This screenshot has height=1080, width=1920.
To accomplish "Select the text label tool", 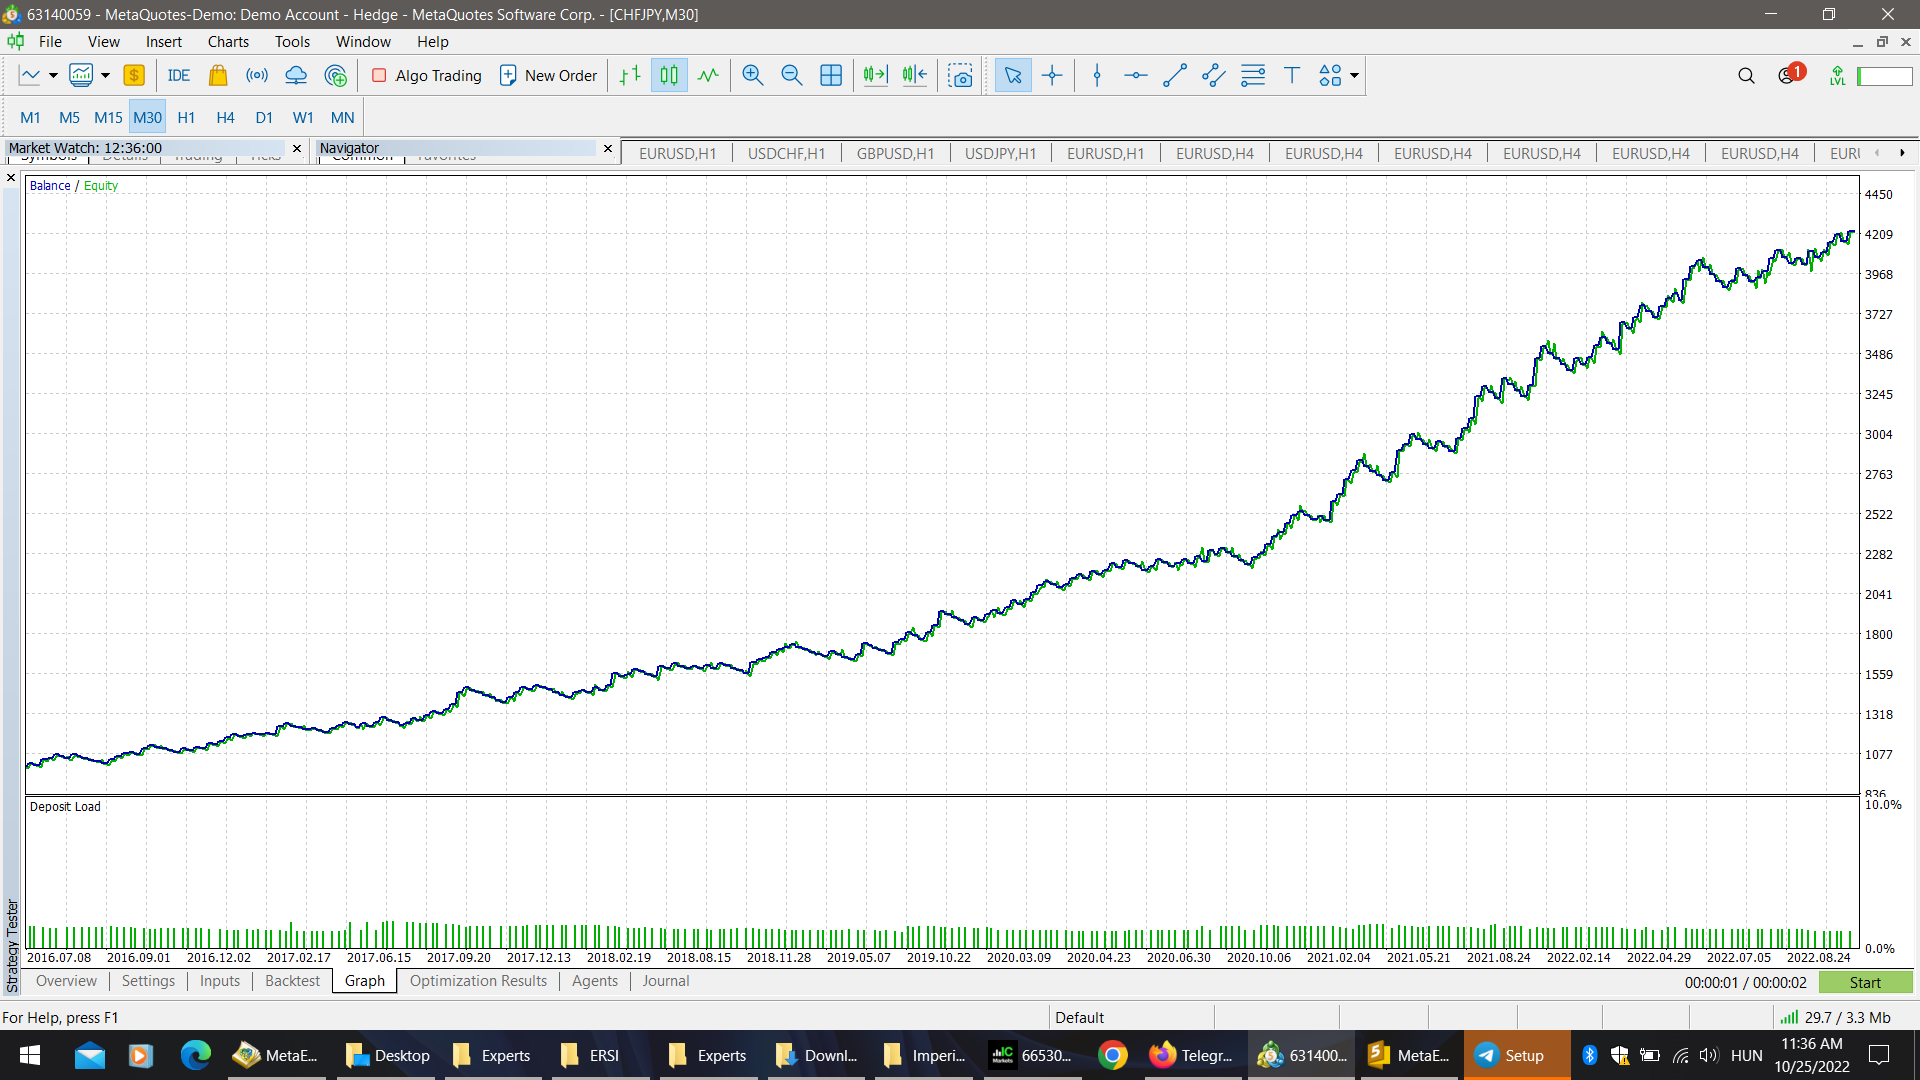I will (x=1291, y=75).
